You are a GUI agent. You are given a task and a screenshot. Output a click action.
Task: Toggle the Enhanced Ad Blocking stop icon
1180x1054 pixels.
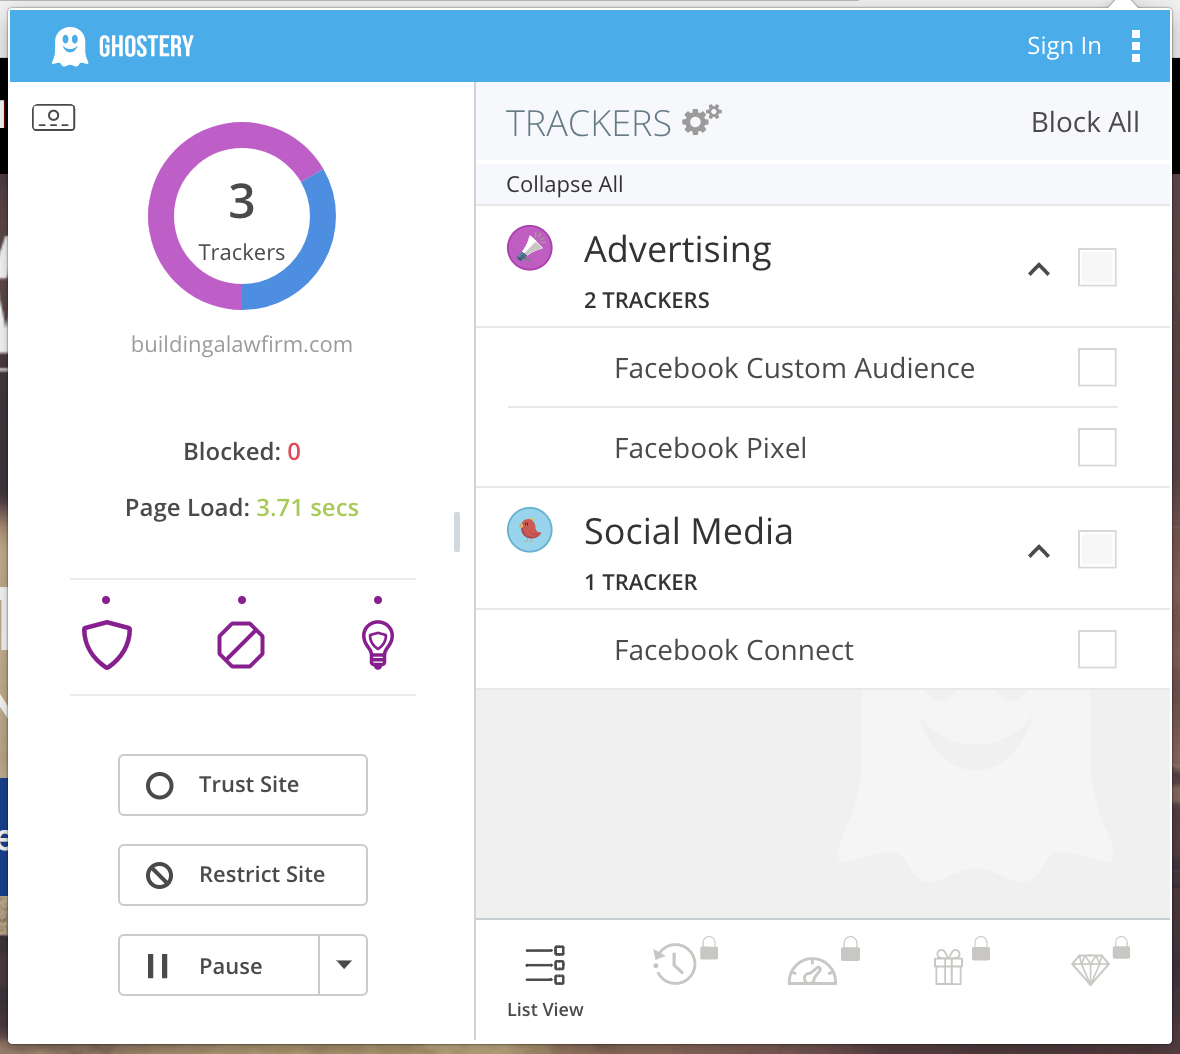click(241, 645)
